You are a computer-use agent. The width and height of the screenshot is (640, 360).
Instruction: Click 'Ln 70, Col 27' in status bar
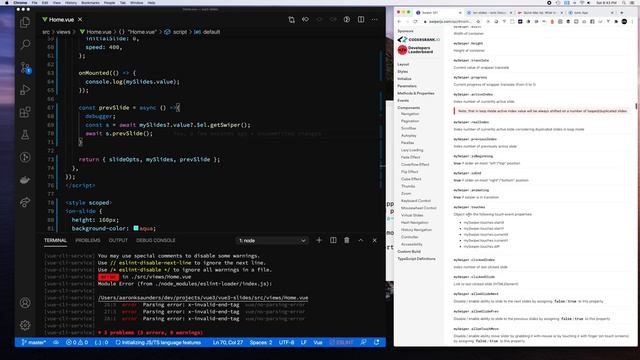[x=228, y=342]
